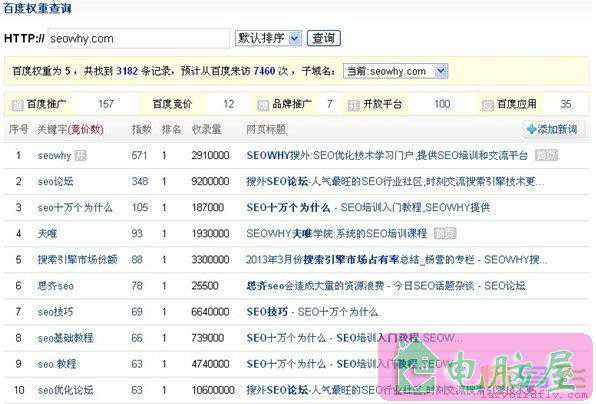This screenshot has width=596, height=404.
Task: Click the arrow icon beside 添加新词
Action: point(531,129)
